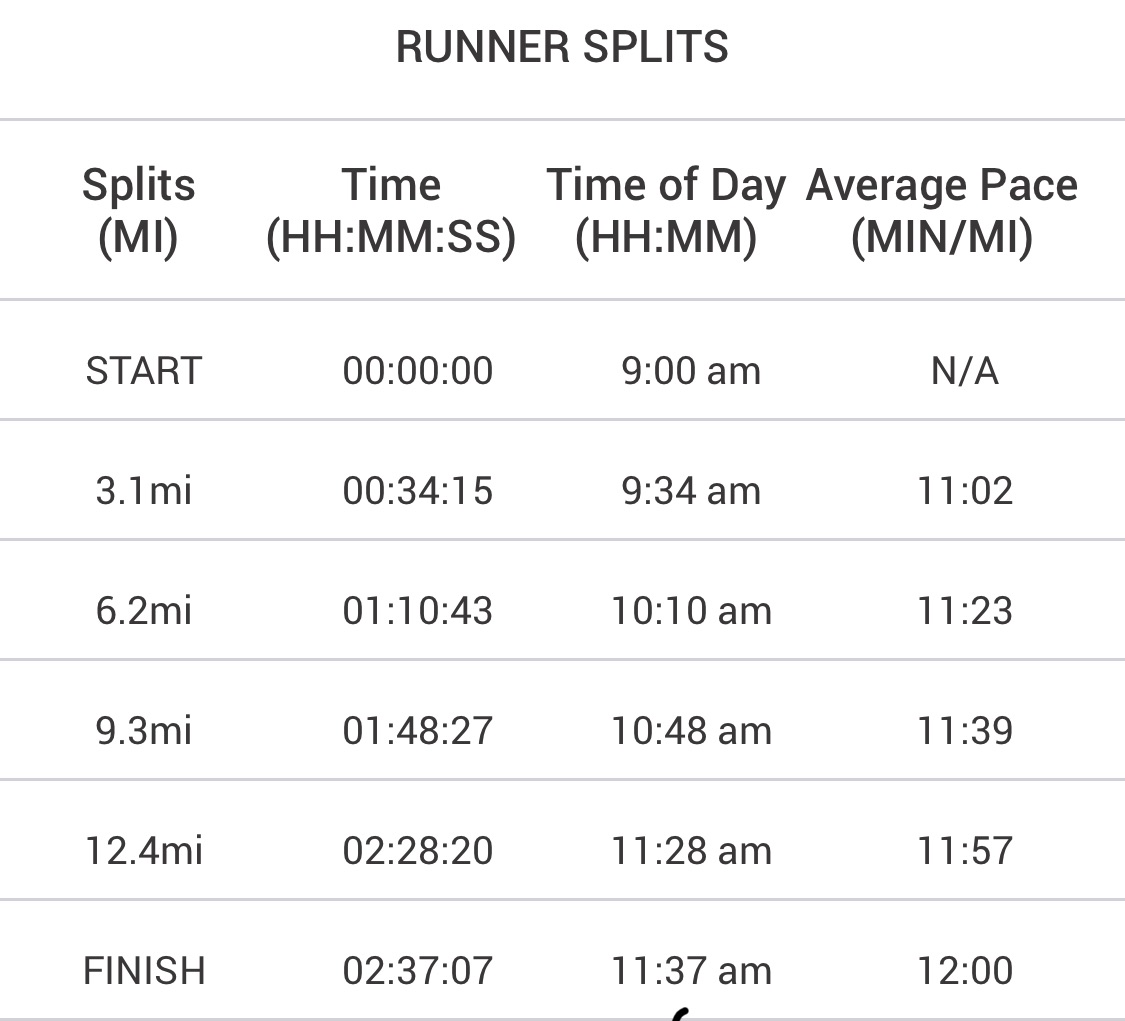Select the Splits (MI) column header
This screenshot has width=1125, height=1021.
(138, 211)
